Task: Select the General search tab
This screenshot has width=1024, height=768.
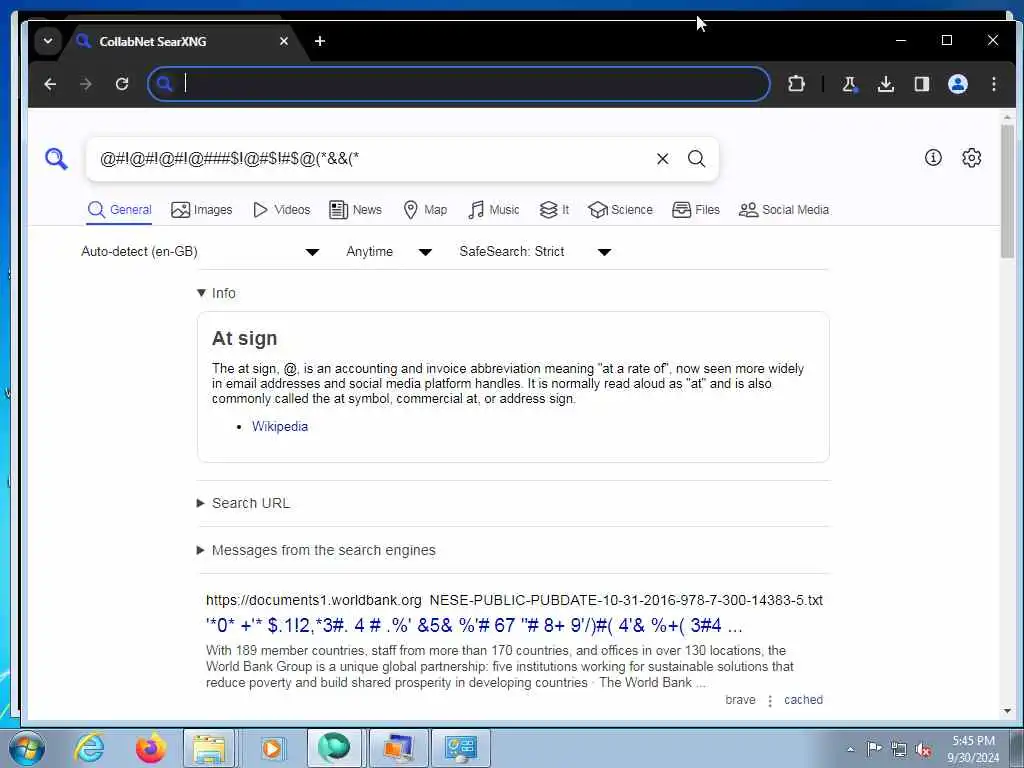Action: click(120, 210)
